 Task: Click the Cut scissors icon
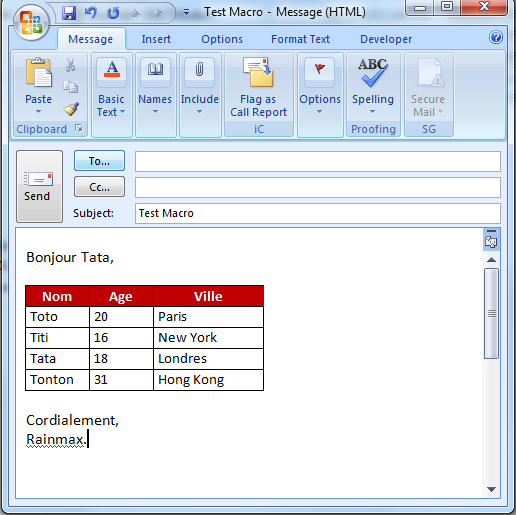pos(70,65)
